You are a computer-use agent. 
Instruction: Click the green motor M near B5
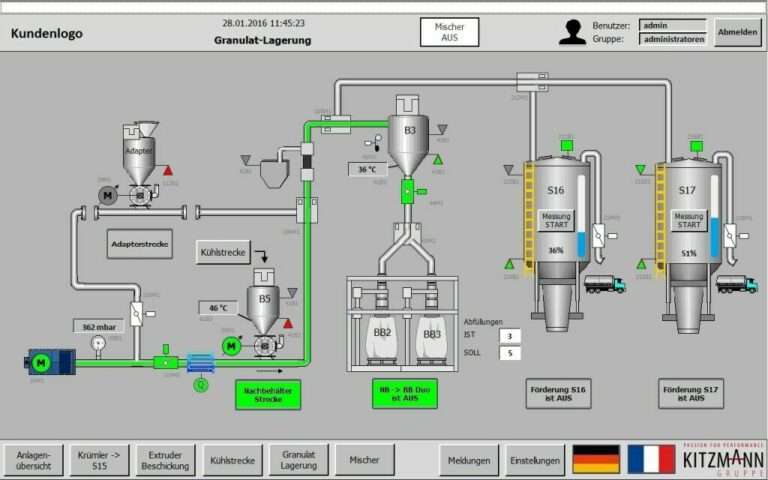[231, 346]
